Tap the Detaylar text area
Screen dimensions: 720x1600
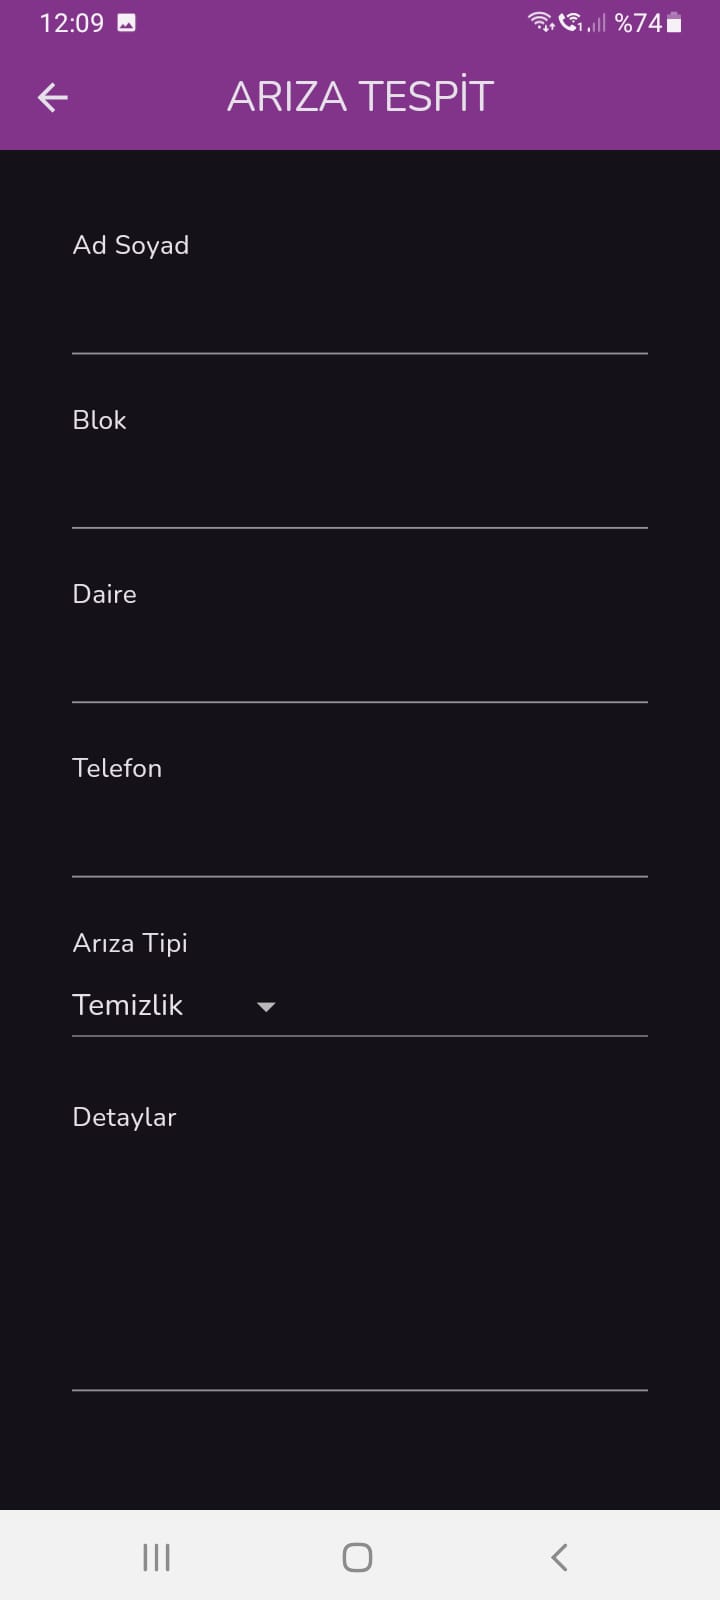(x=360, y=1260)
